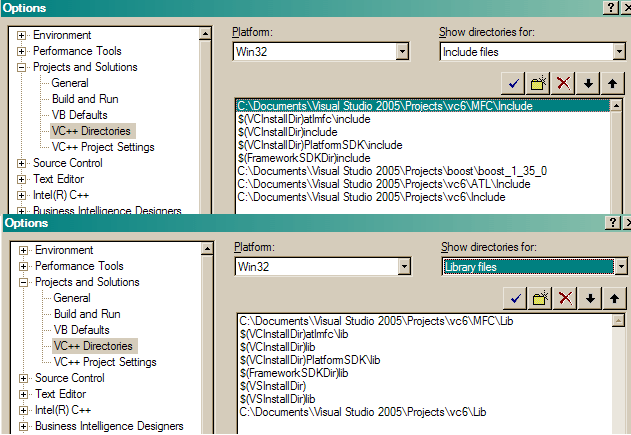Click the new line folder icon in the Library files dialog

tap(541, 297)
